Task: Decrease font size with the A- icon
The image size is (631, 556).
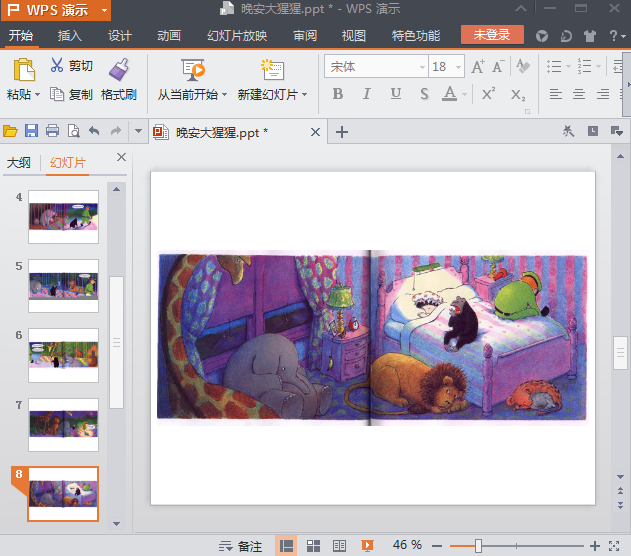Action: pyautogui.click(x=498, y=66)
